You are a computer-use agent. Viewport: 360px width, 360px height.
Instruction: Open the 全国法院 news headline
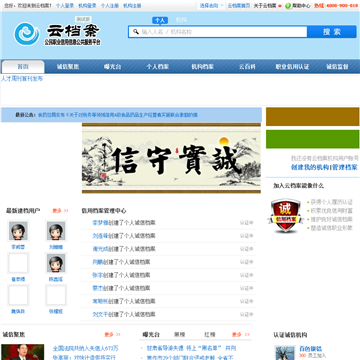coord(85,348)
